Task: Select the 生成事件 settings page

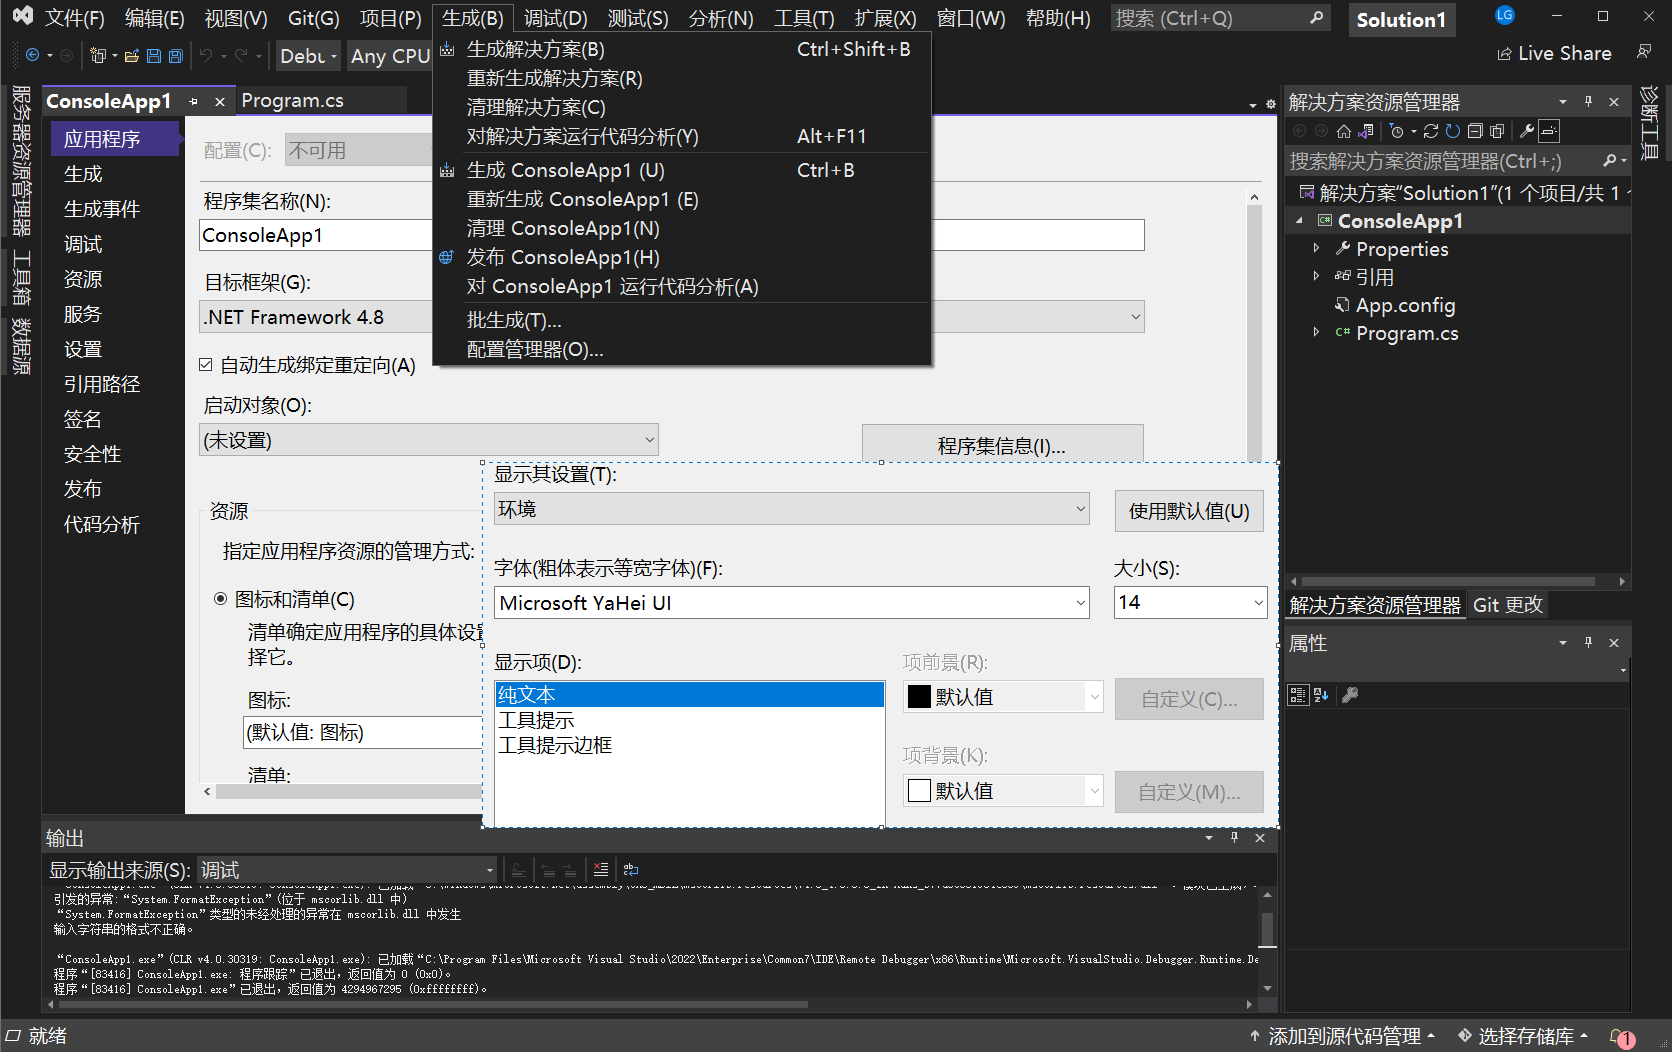Action: 102,209
